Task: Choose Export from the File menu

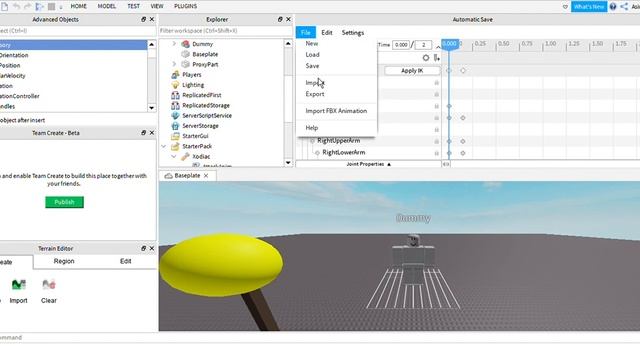Action: (x=315, y=94)
